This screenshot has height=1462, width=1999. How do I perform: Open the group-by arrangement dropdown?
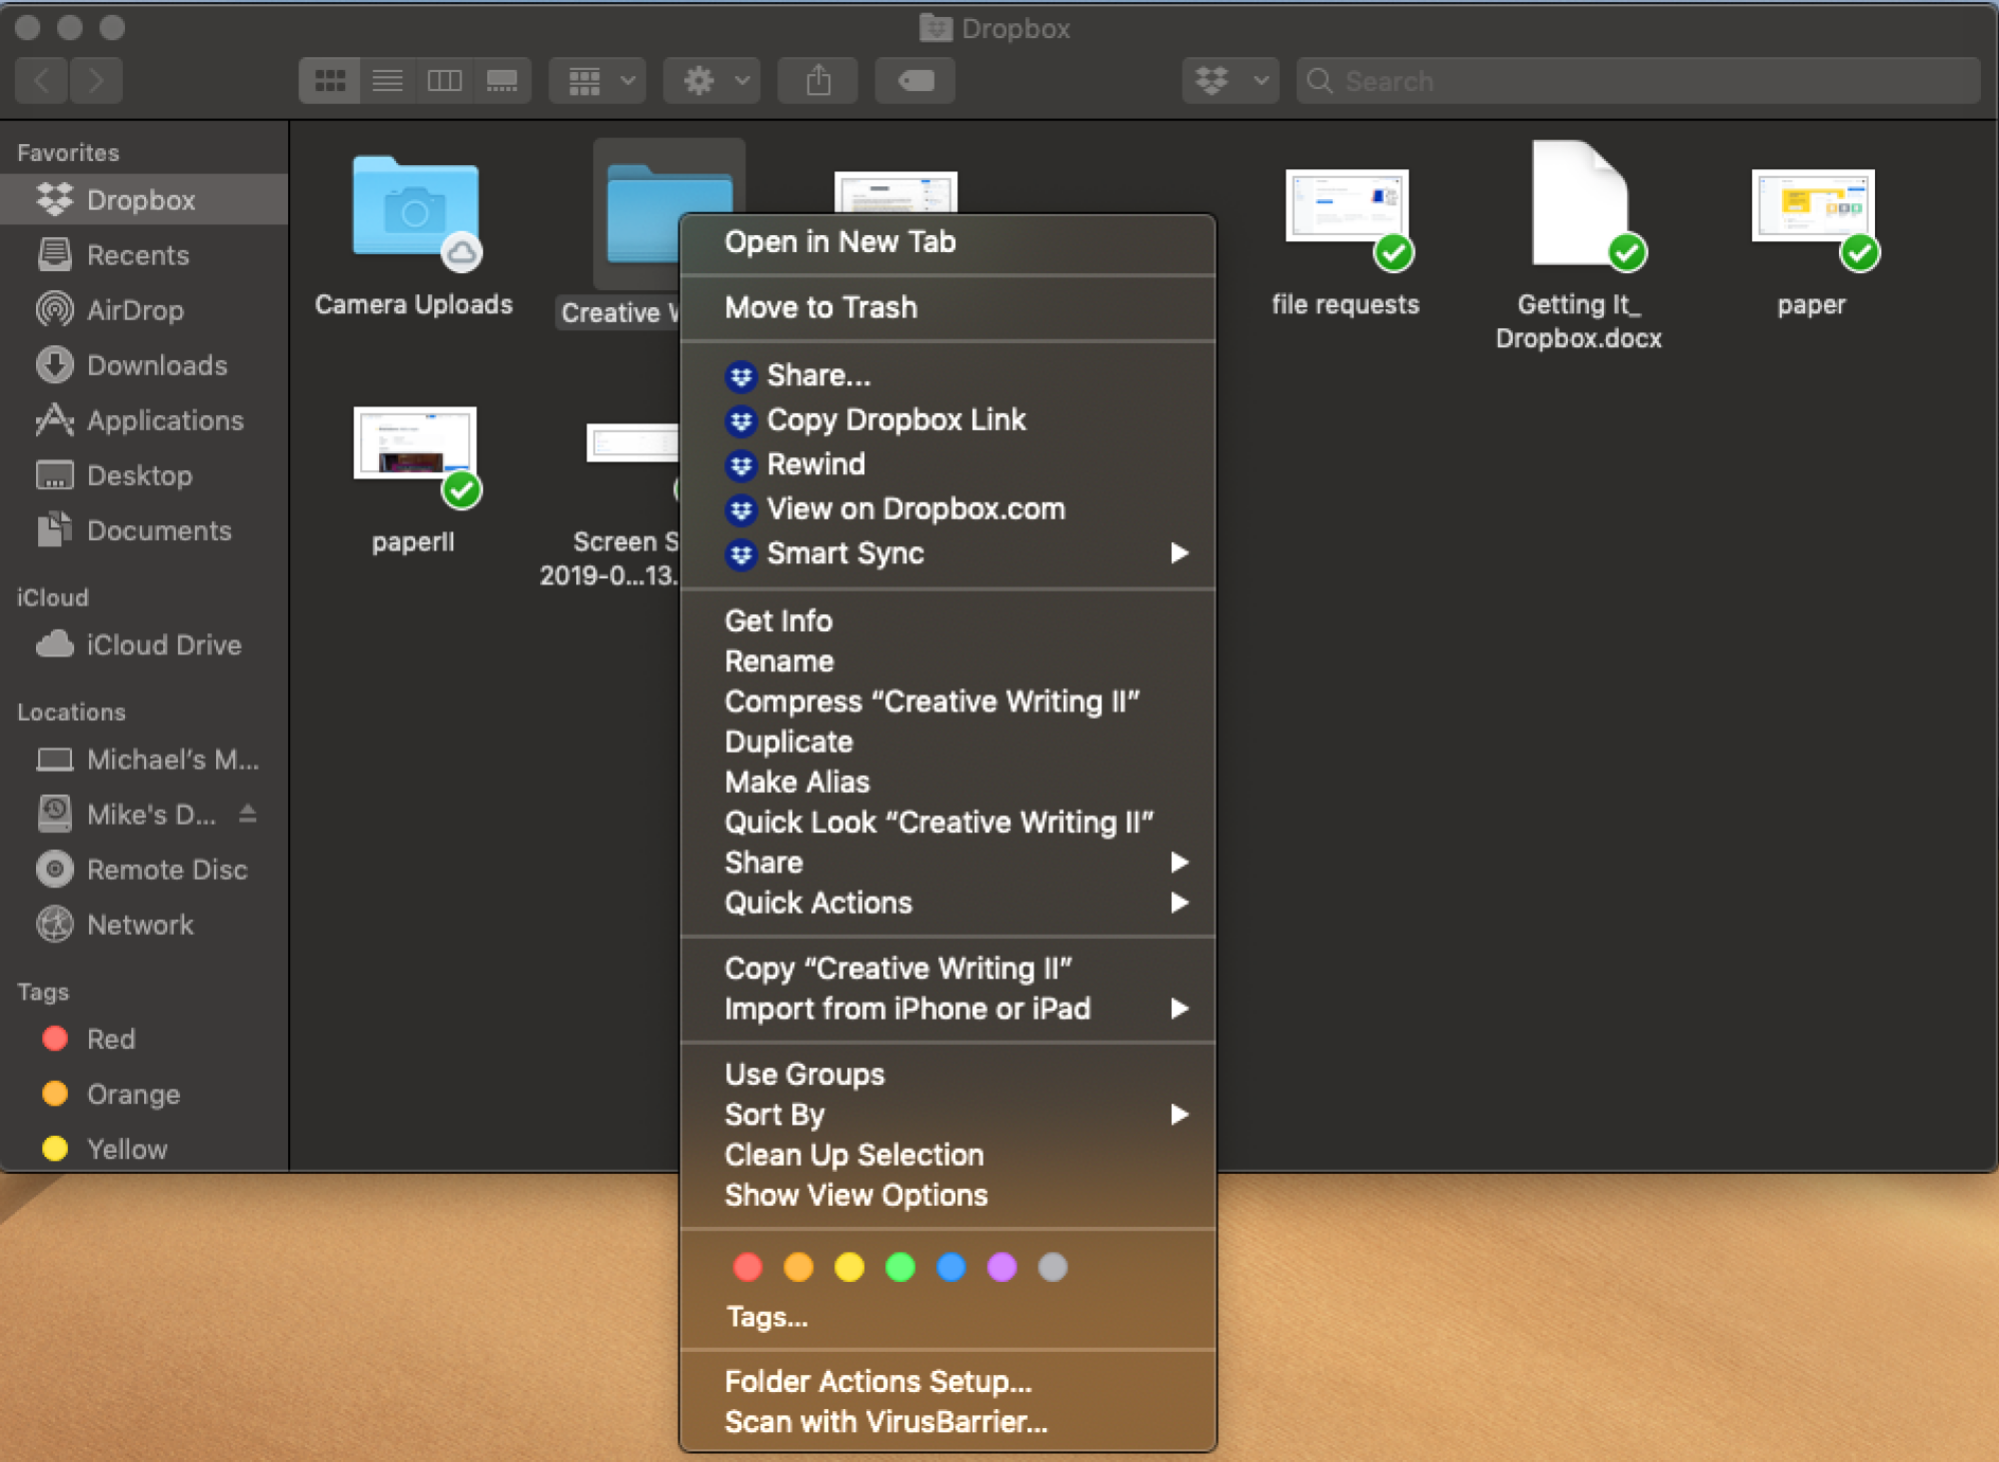click(x=599, y=80)
